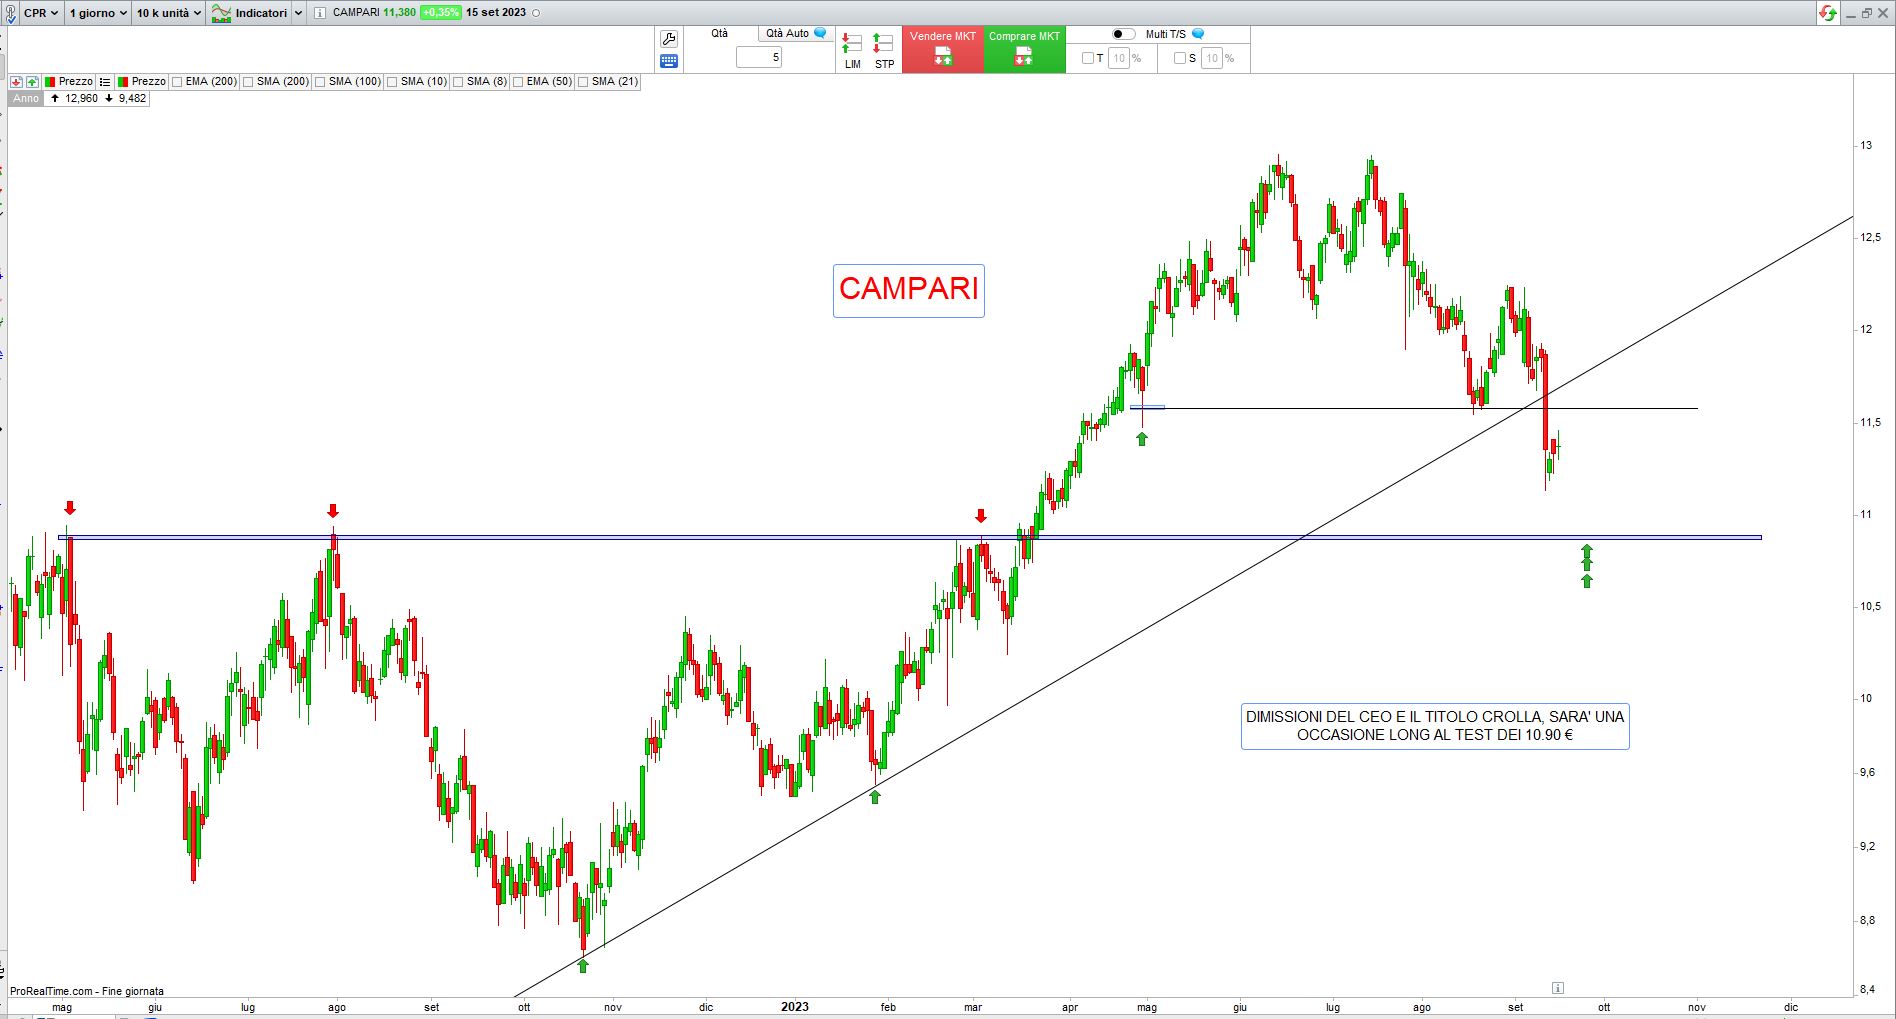Open trading settings with the wrench icon
This screenshot has width=1896, height=1019.
coord(669,39)
